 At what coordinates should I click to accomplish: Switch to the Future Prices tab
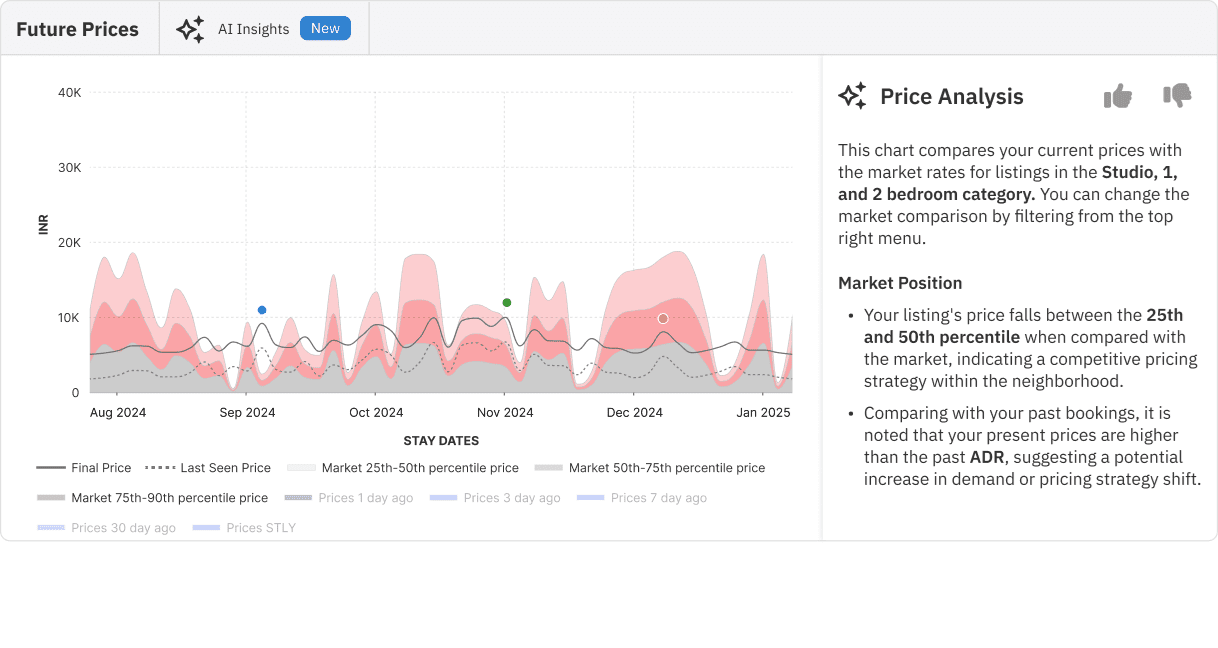click(78, 29)
